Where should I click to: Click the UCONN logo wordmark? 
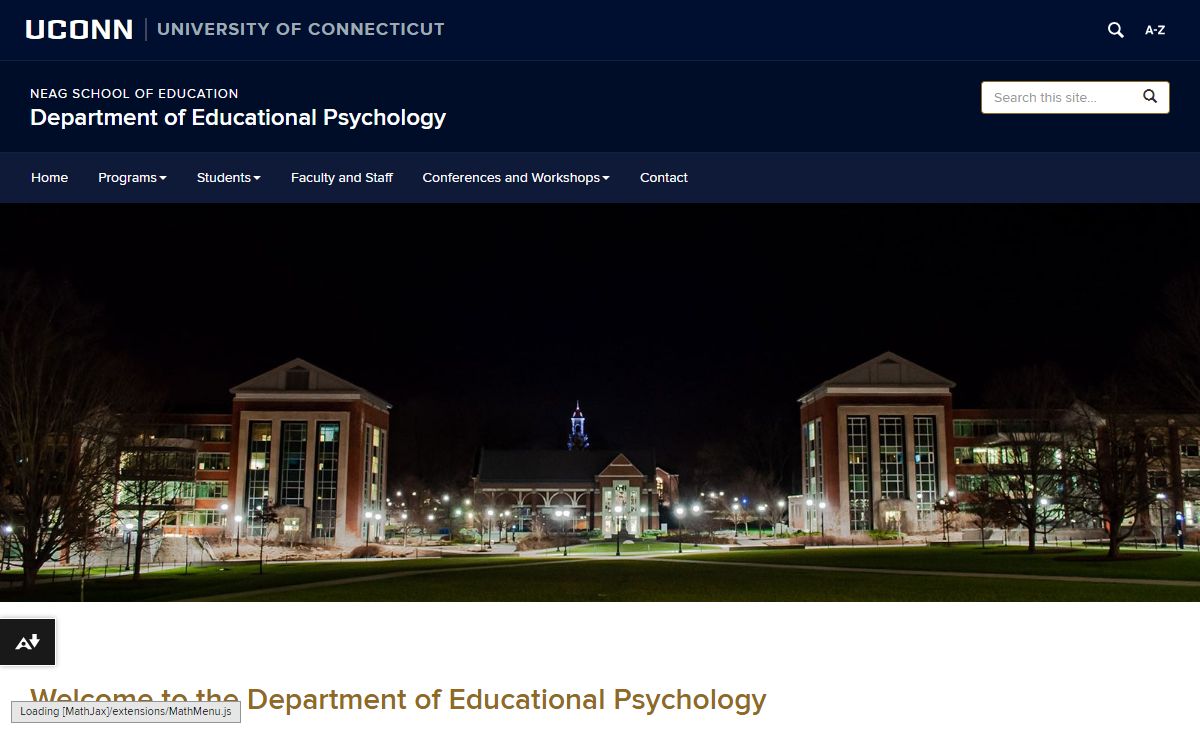click(79, 30)
